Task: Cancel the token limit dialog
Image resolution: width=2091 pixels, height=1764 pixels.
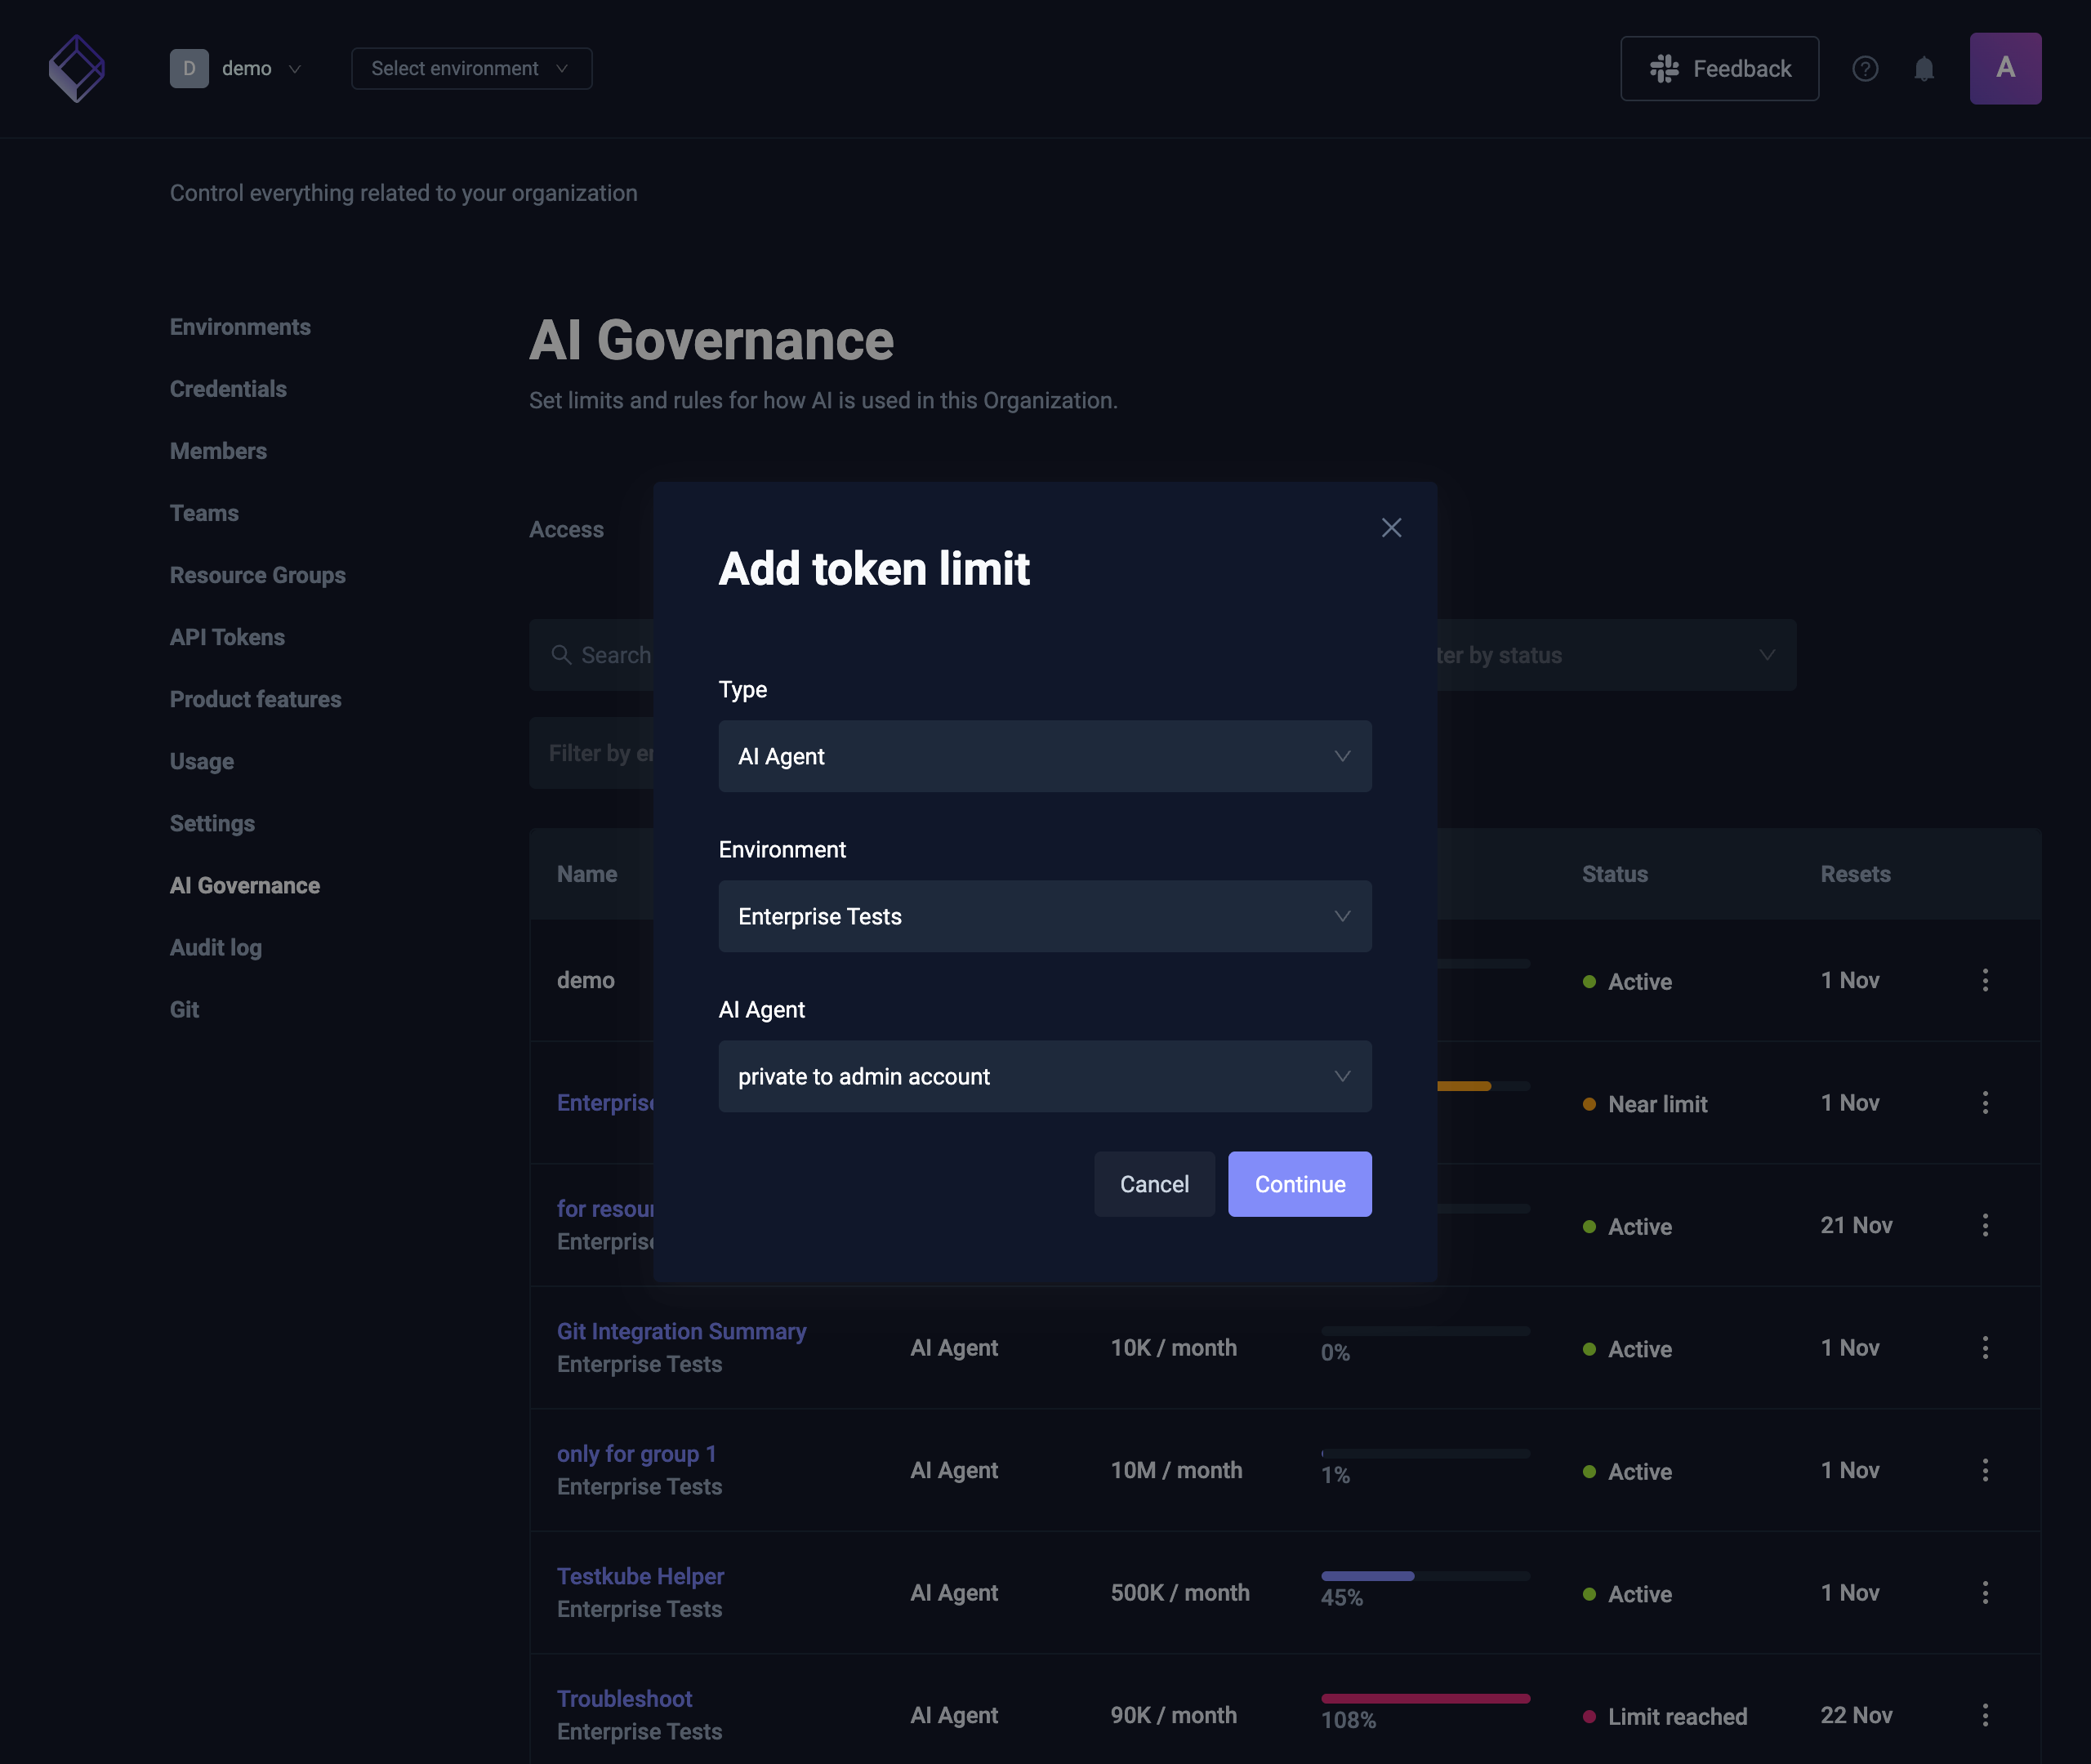Action: (x=1154, y=1184)
